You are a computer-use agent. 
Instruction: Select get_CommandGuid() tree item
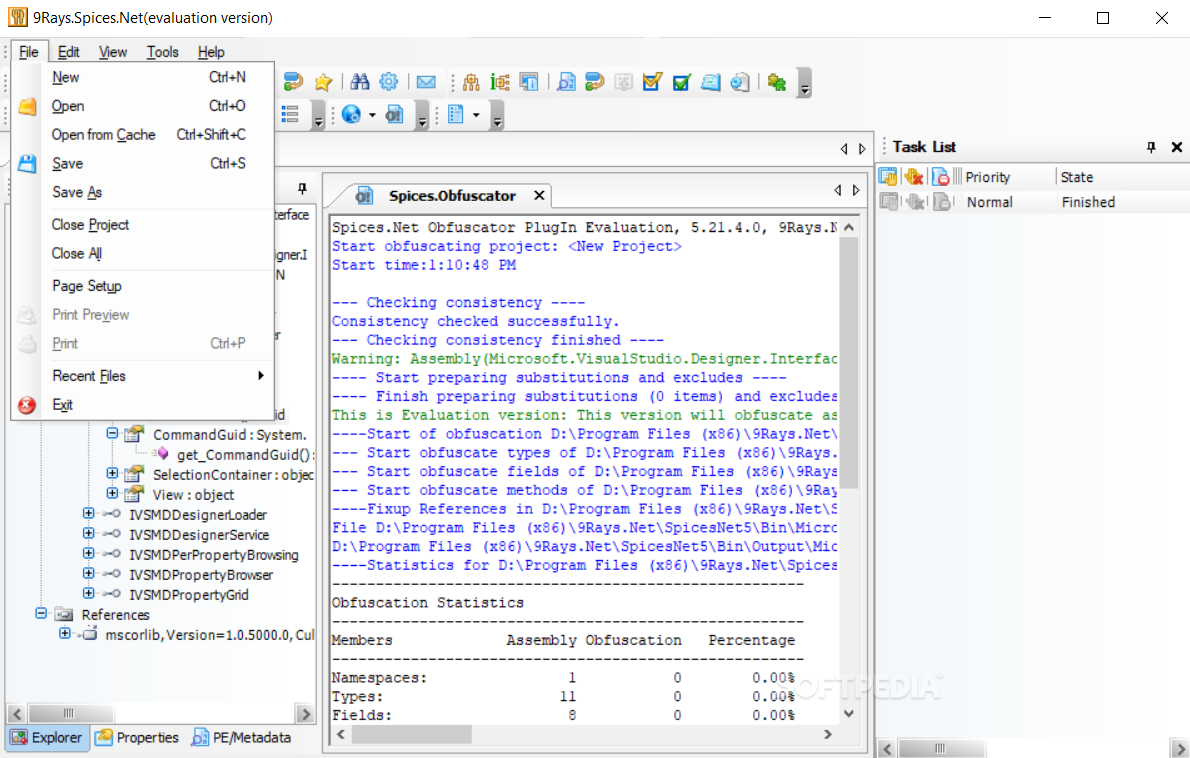[x=244, y=454]
